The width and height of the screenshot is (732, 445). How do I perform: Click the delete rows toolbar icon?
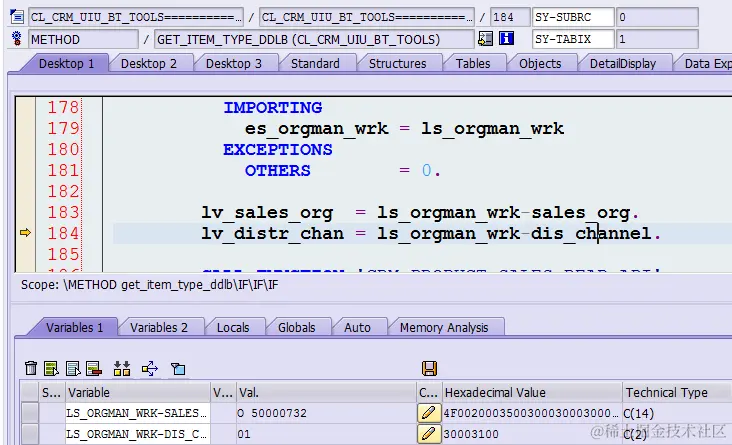93,368
